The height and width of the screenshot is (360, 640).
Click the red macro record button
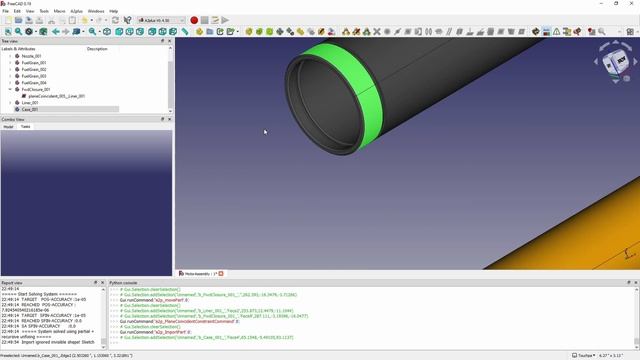[x=194, y=20]
